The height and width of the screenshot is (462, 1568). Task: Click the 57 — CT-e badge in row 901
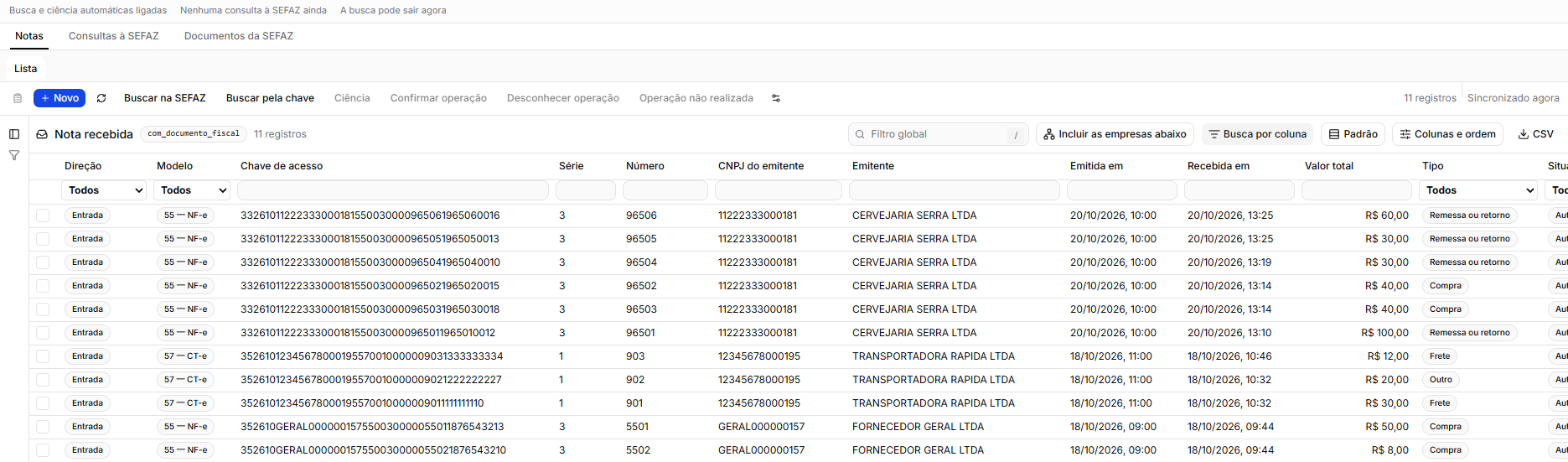pos(185,403)
